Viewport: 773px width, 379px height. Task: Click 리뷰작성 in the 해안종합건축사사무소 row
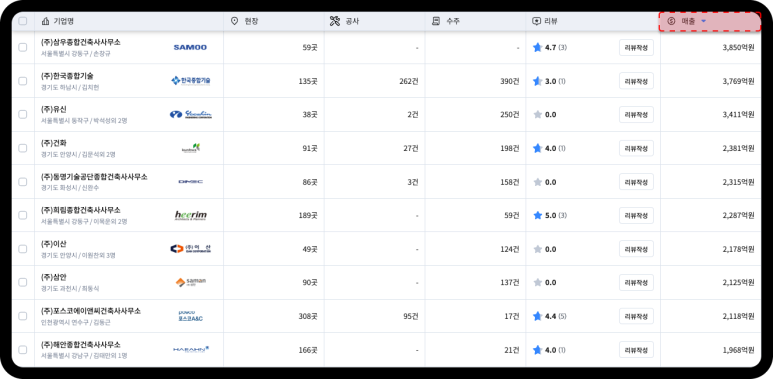click(x=636, y=350)
